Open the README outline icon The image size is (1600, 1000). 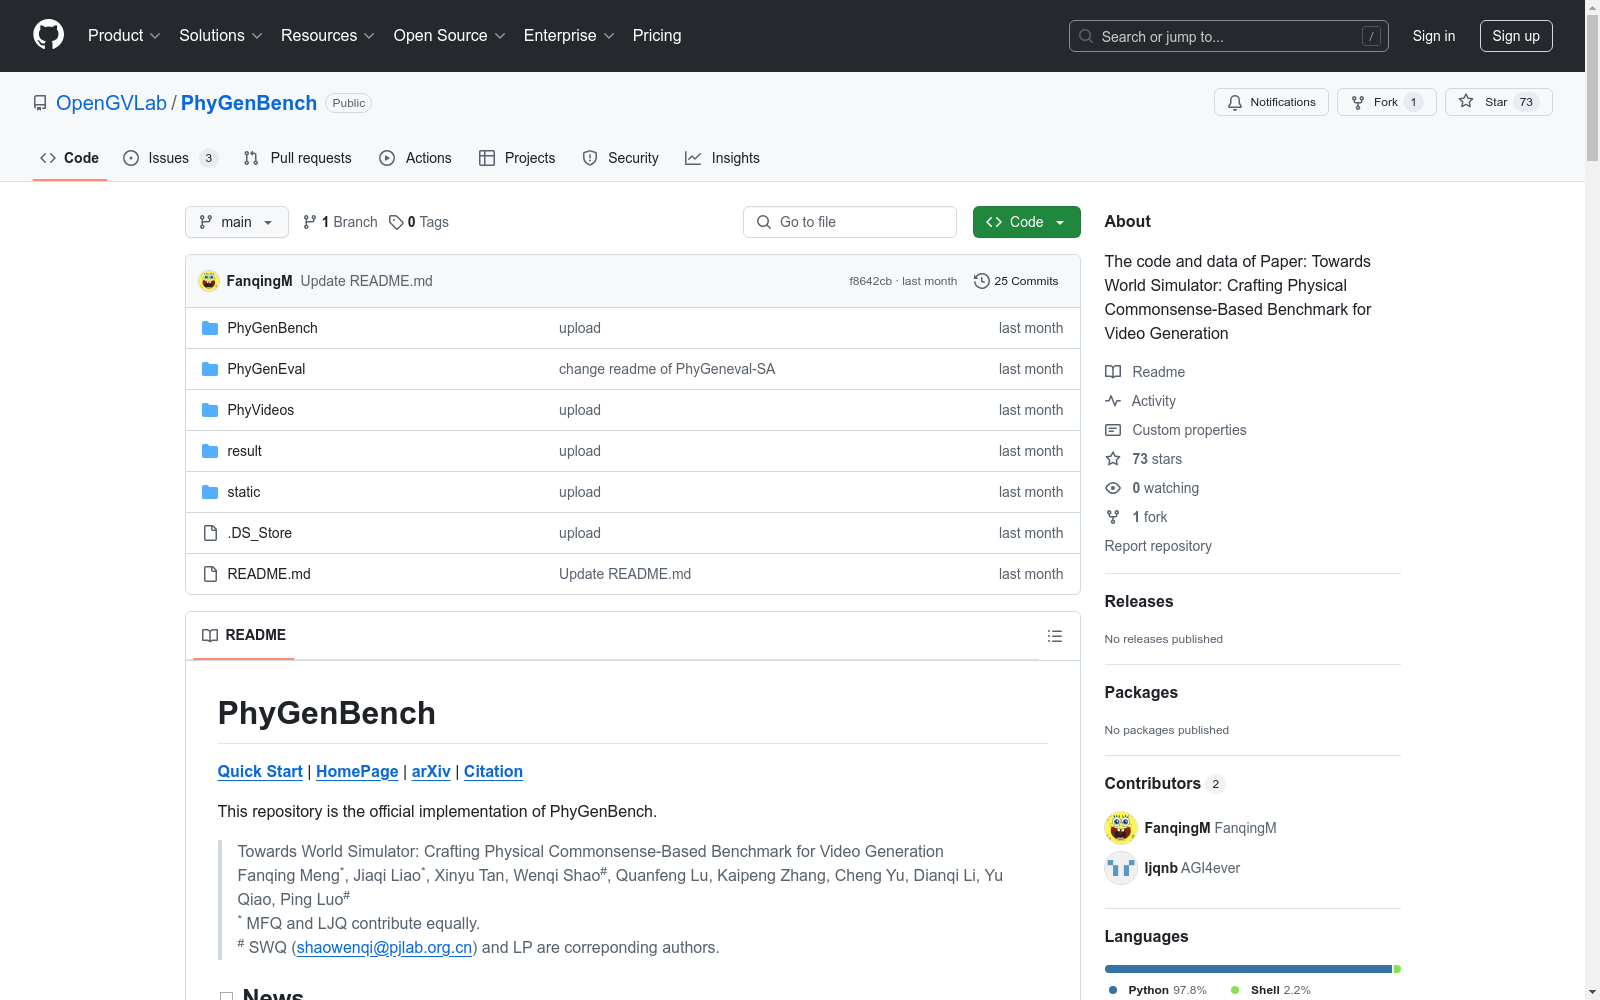point(1054,636)
